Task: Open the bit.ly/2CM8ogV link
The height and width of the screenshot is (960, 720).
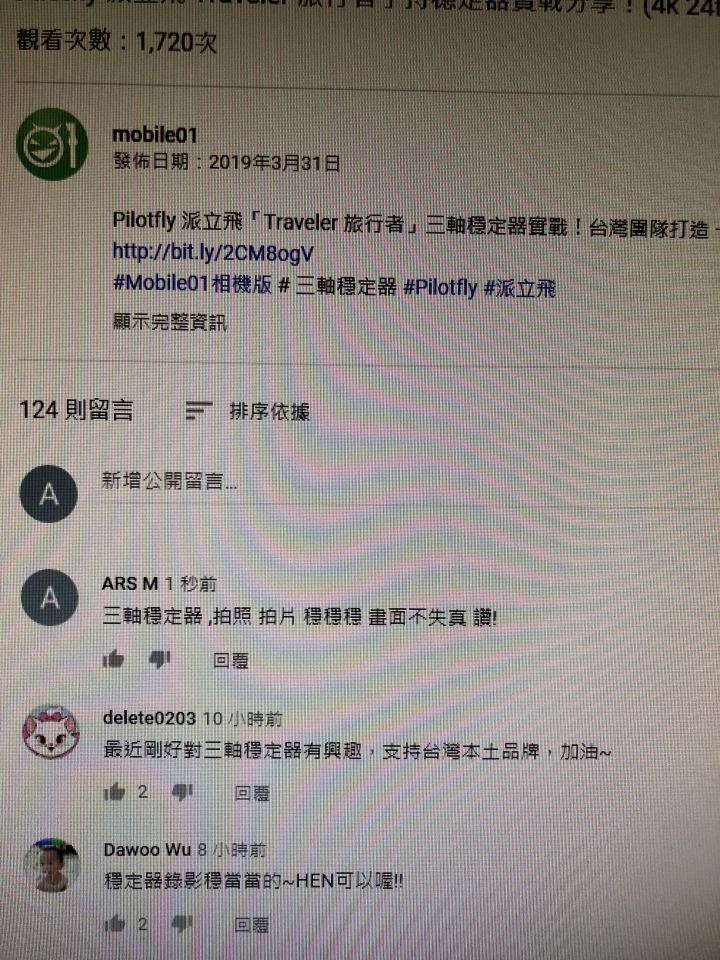Action: click(x=213, y=253)
